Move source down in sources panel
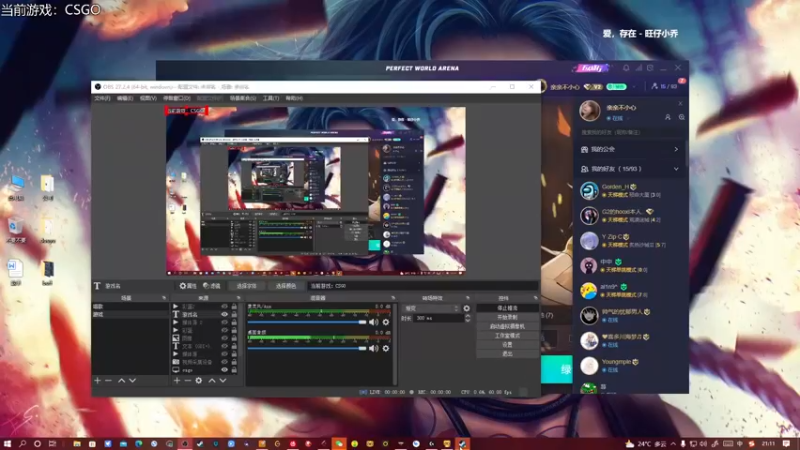The width and height of the screenshot is (800, 450). pos(223,381)
